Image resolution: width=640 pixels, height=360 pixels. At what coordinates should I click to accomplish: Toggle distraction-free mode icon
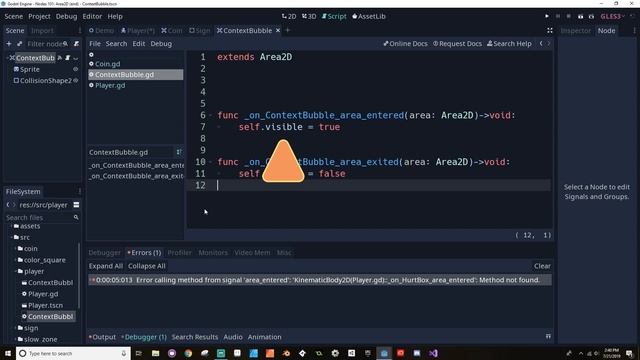[x=550, y=31]
